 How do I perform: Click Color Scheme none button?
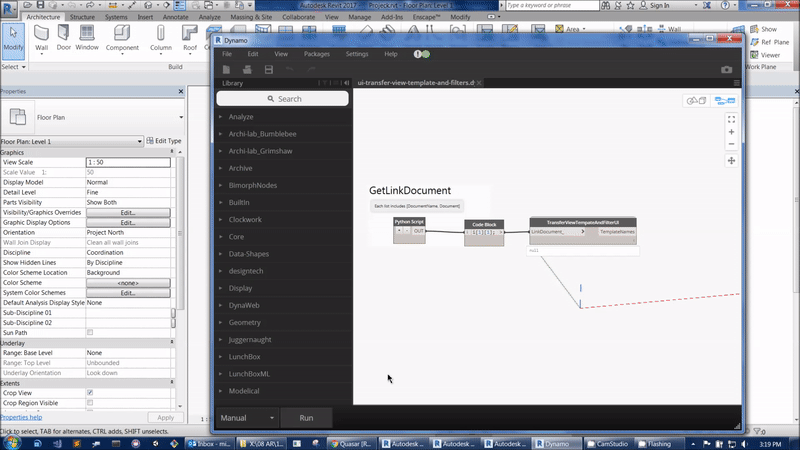[x=128, y=283]
